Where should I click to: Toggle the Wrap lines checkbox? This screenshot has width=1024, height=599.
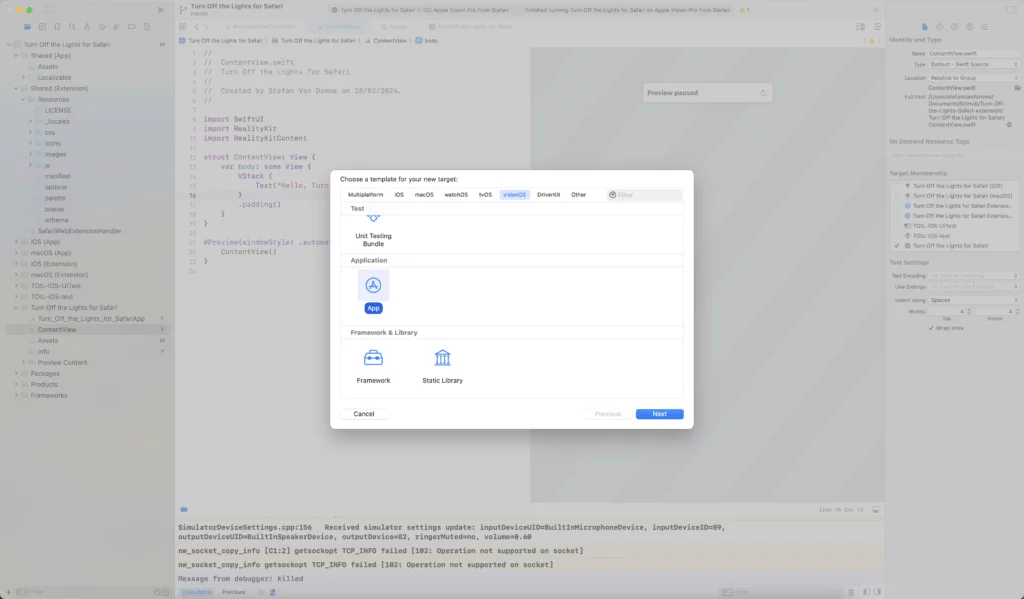[x=931, y=328]
